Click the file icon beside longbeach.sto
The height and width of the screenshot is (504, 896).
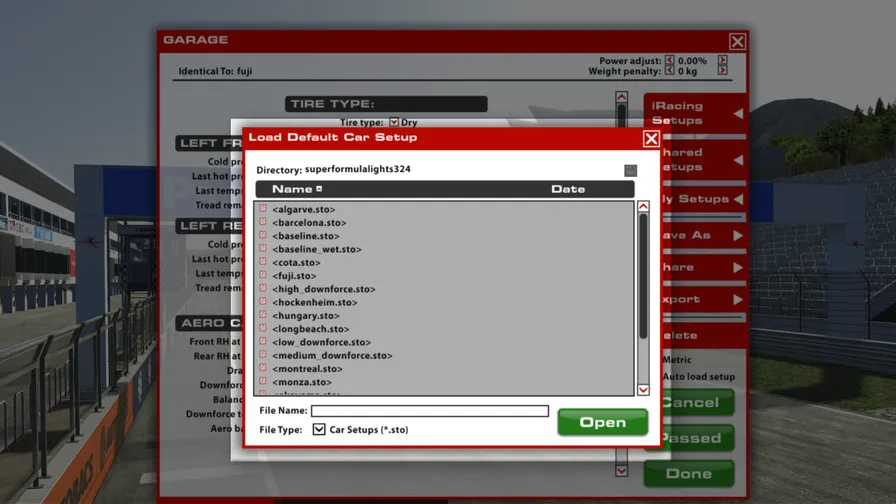[263, 328]
